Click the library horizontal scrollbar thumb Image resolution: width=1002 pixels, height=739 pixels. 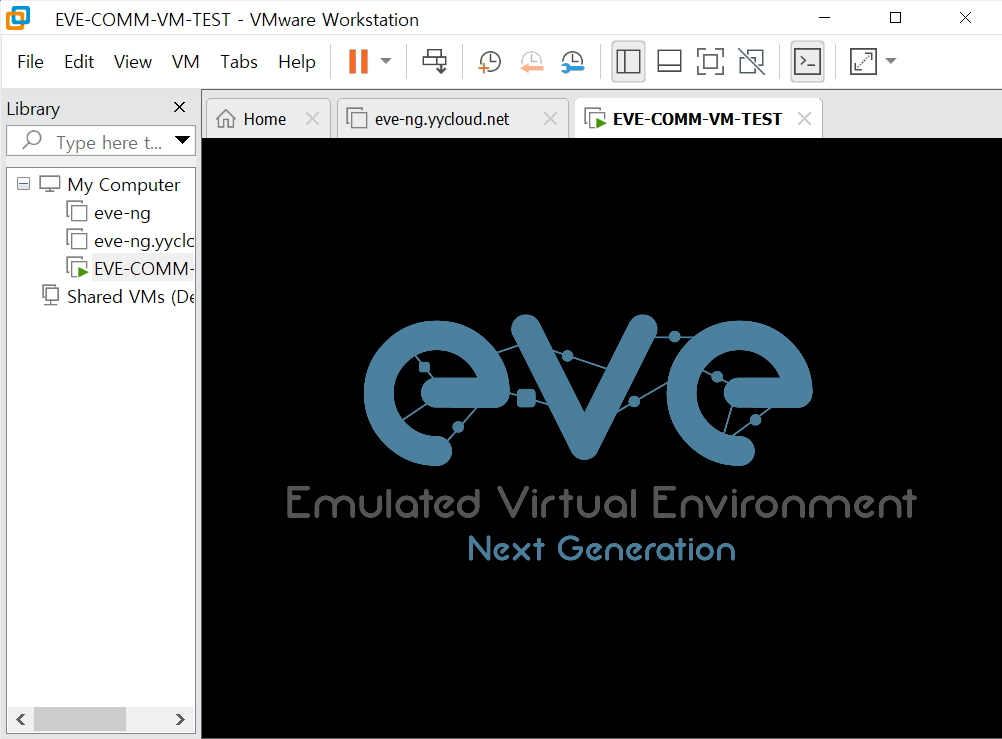(x=80, y=719)
